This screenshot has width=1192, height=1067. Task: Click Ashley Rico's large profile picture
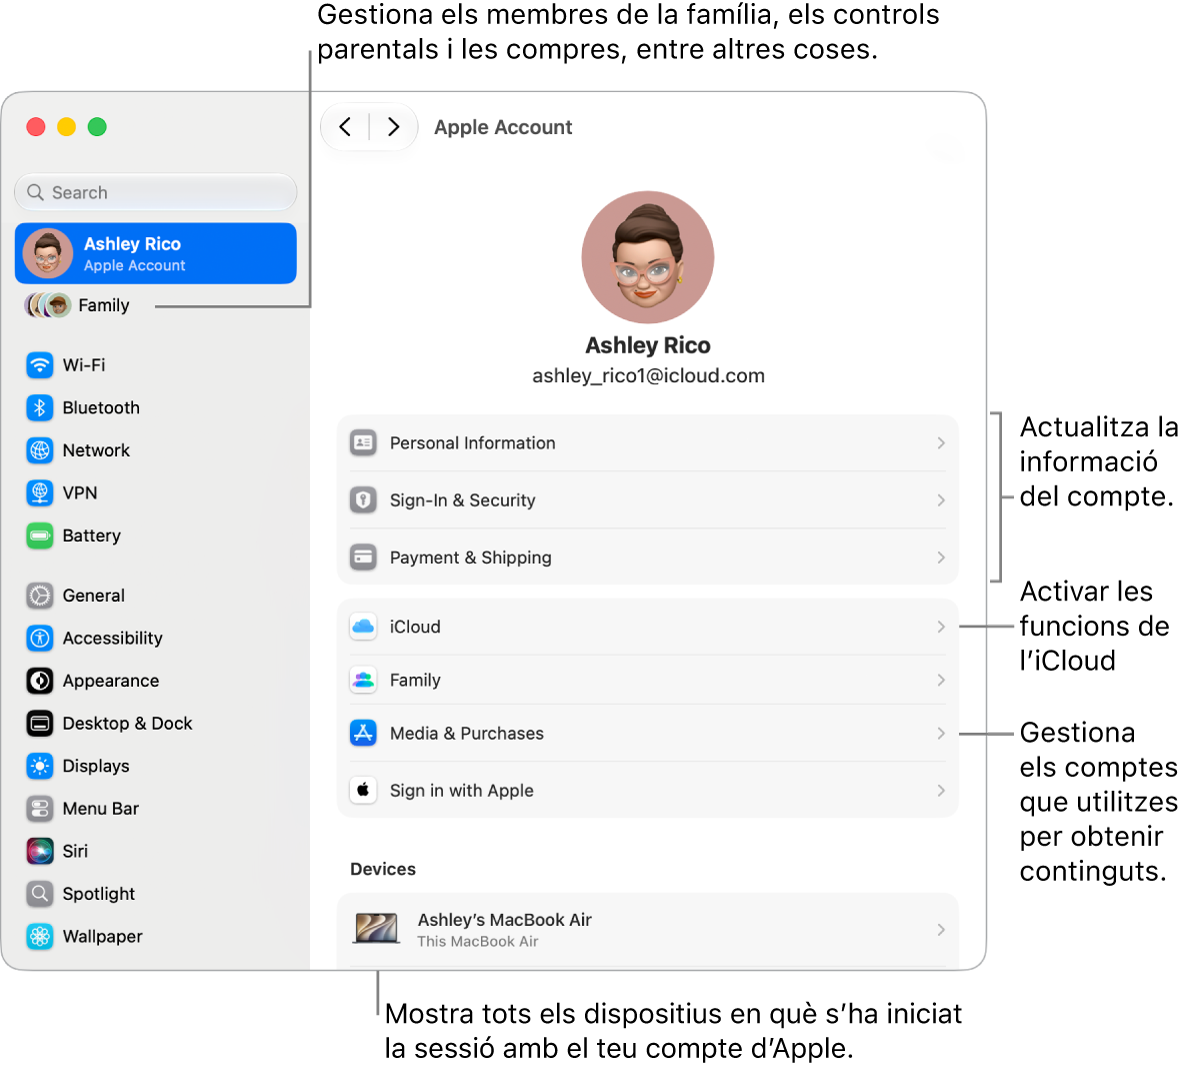tap(648, 257)
